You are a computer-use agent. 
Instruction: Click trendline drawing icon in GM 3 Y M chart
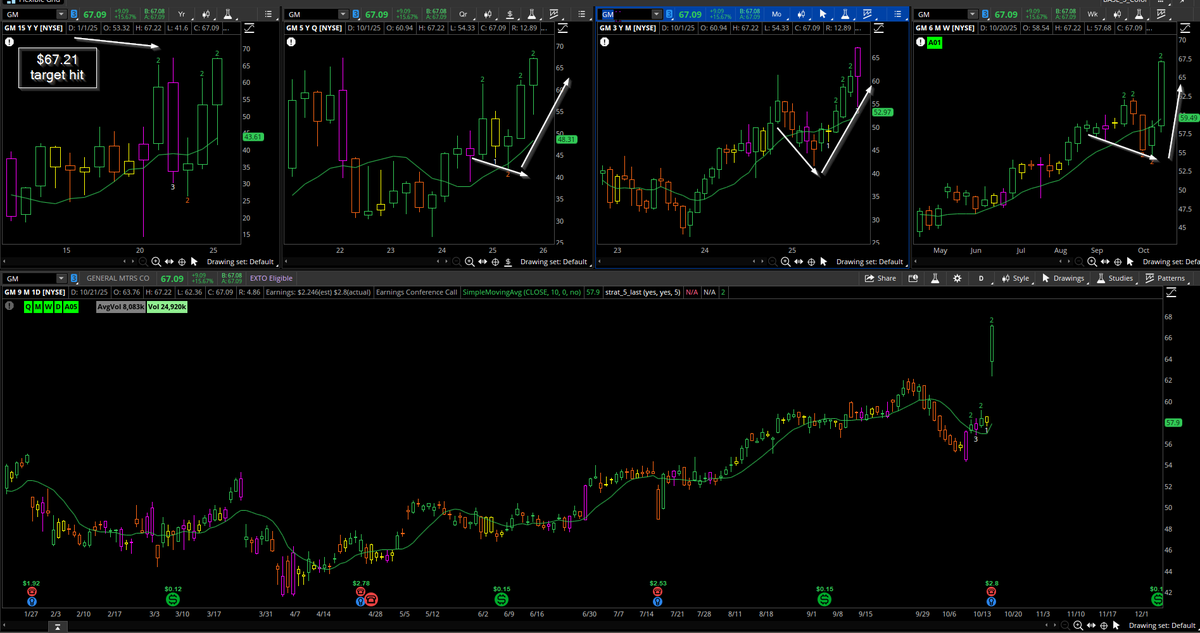(878, 28)
